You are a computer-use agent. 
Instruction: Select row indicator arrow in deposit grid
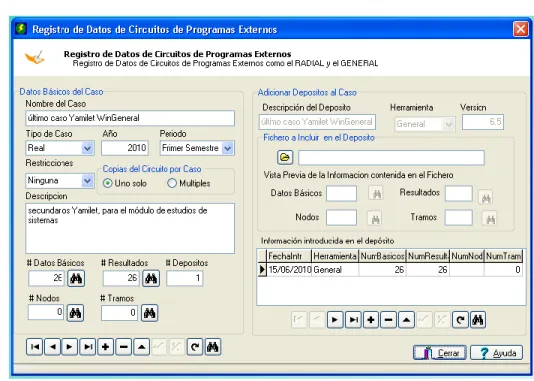coord(262,270)
